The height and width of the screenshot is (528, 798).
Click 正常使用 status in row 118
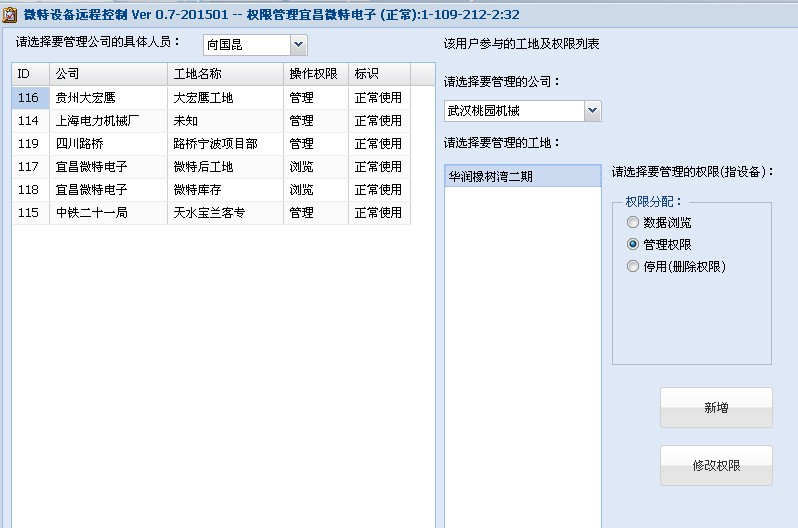pyautogui.click(x=380, y=189)
